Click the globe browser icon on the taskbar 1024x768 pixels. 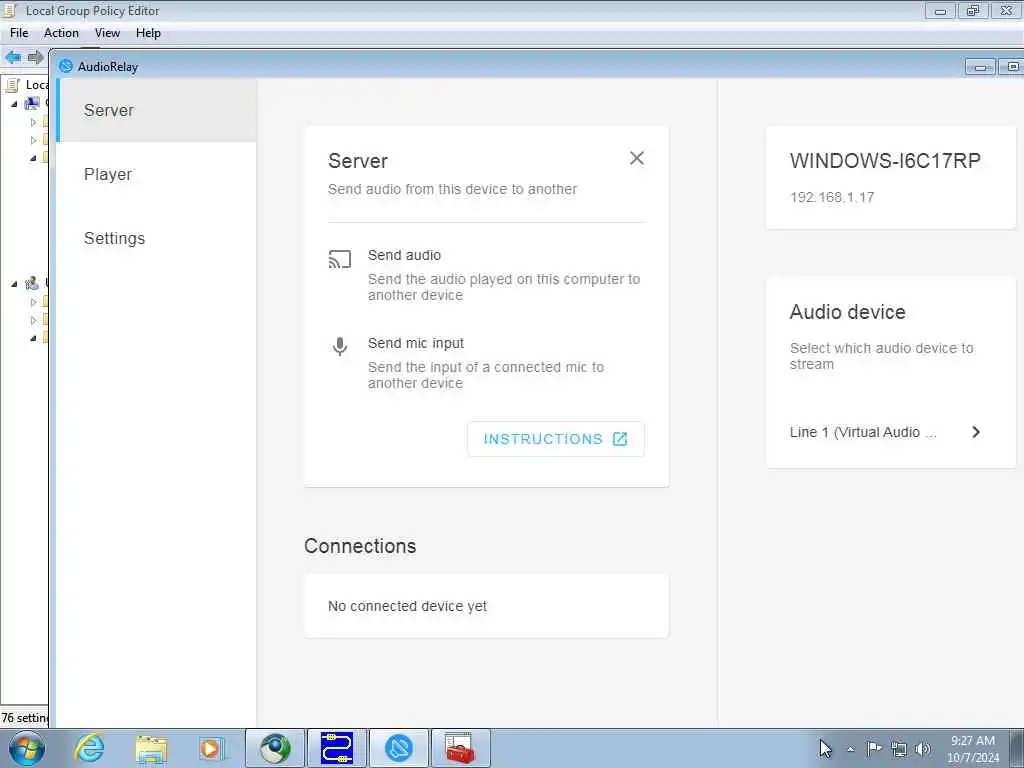point(275,748)
